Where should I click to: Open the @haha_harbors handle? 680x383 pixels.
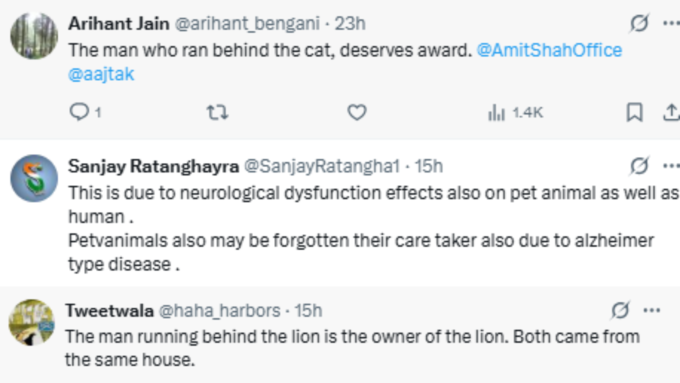tap(219, 311)
